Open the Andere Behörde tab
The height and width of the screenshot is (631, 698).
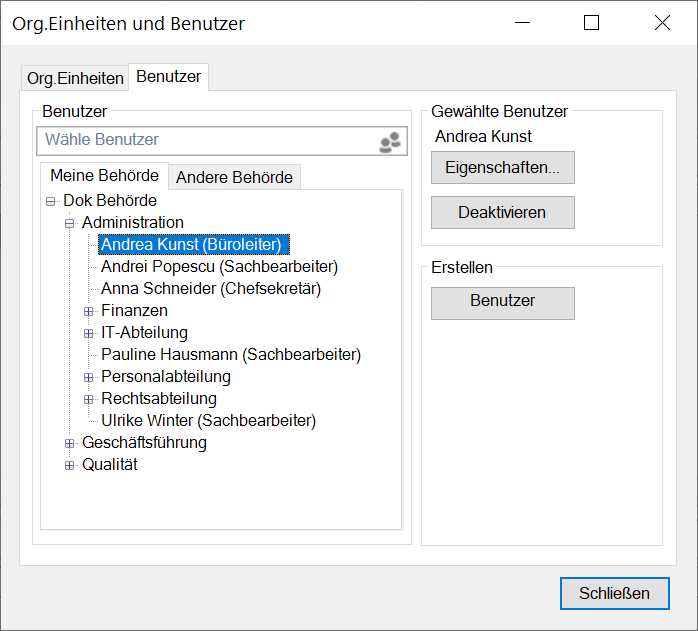(x=234, y=177)
